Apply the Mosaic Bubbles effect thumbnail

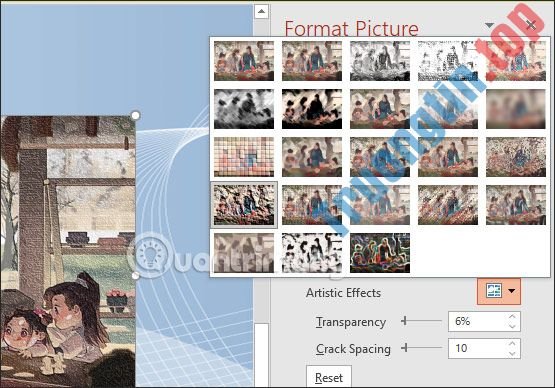[448, 157]
